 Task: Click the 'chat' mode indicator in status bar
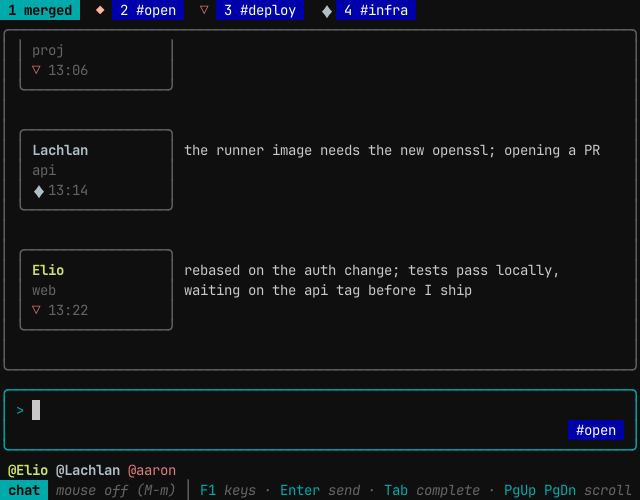point(24,490)
